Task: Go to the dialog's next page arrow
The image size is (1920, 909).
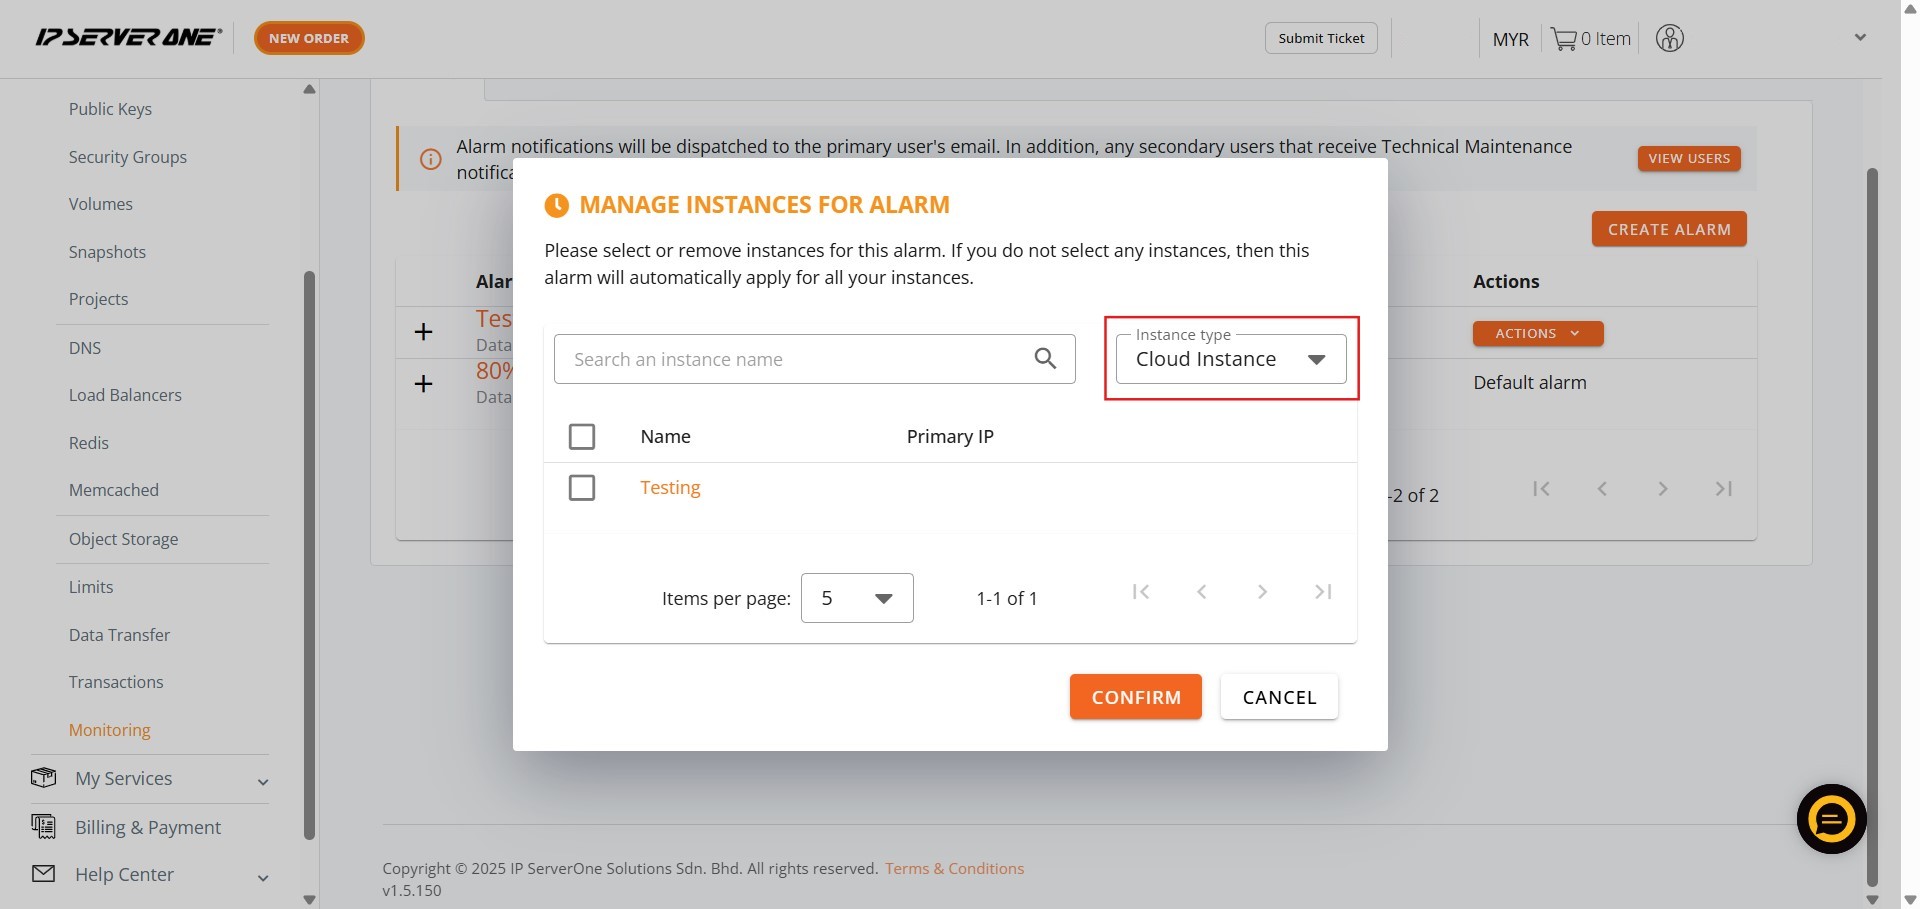Action: [x=1262, y=592]
